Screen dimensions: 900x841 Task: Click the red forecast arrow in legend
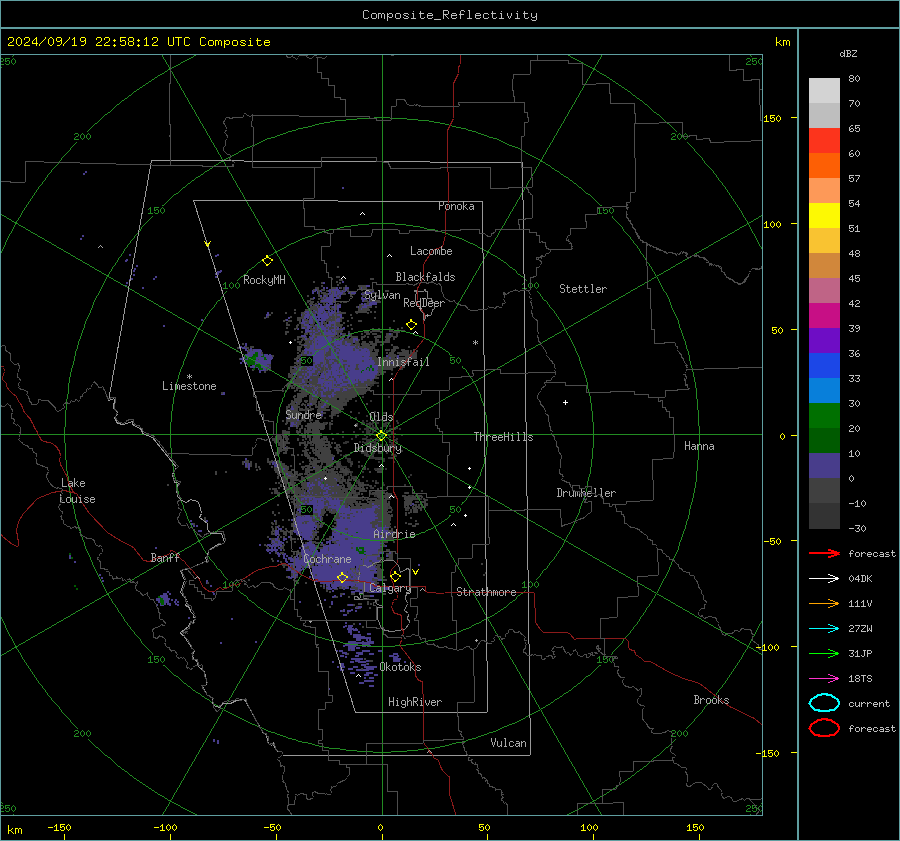pos(824,553)
